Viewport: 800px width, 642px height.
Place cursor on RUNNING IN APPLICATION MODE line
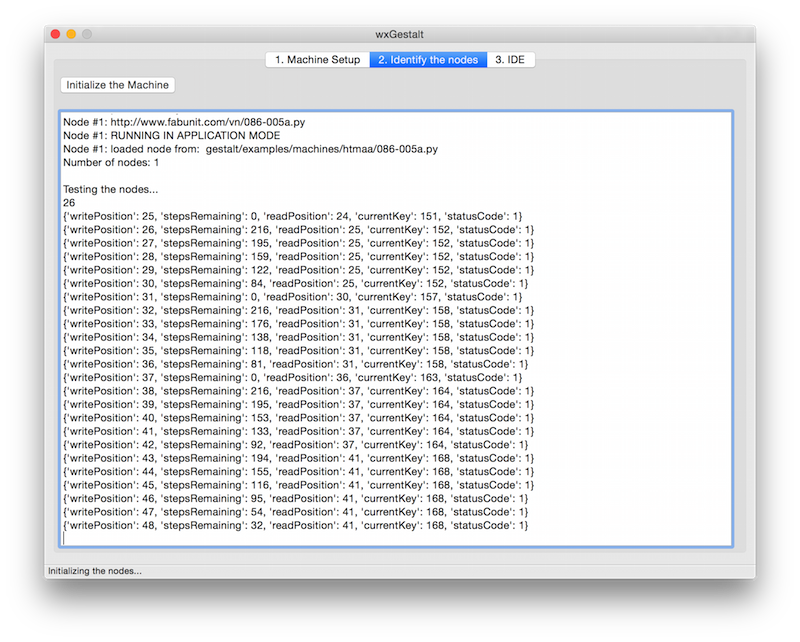click(171, 135)
